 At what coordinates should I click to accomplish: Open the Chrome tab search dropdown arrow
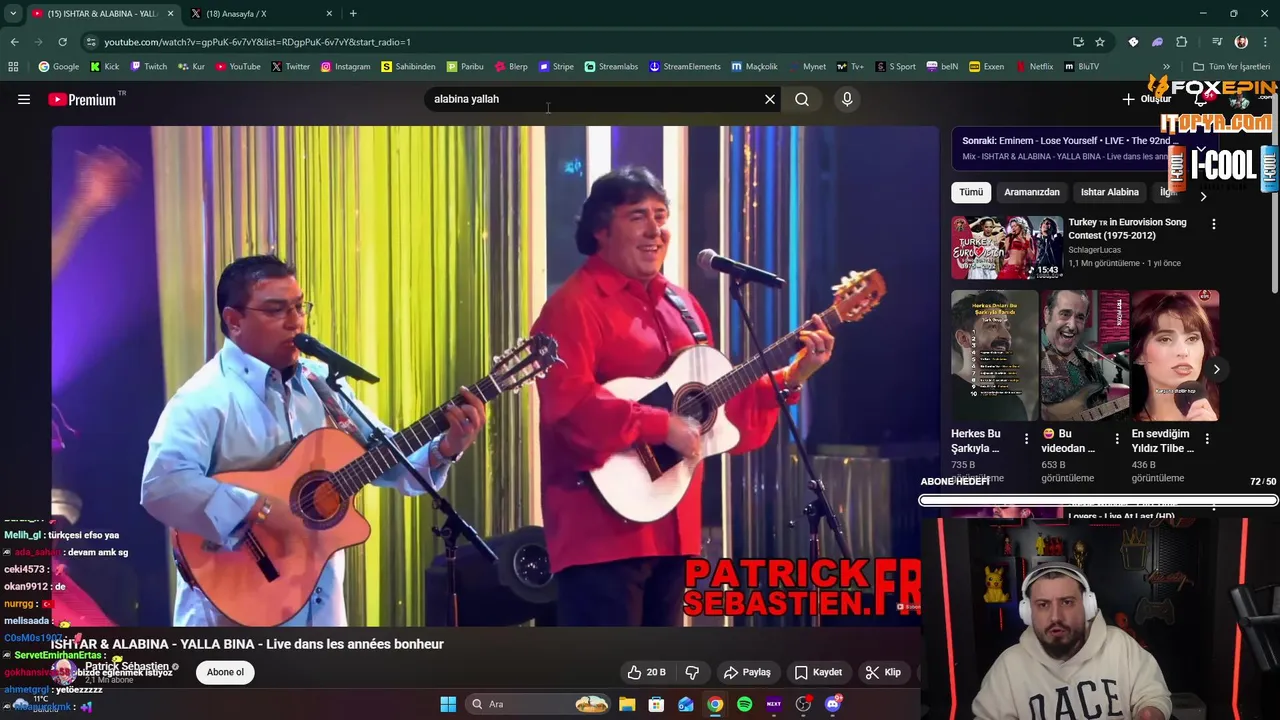pyautogui.click(x=13, y=13)
